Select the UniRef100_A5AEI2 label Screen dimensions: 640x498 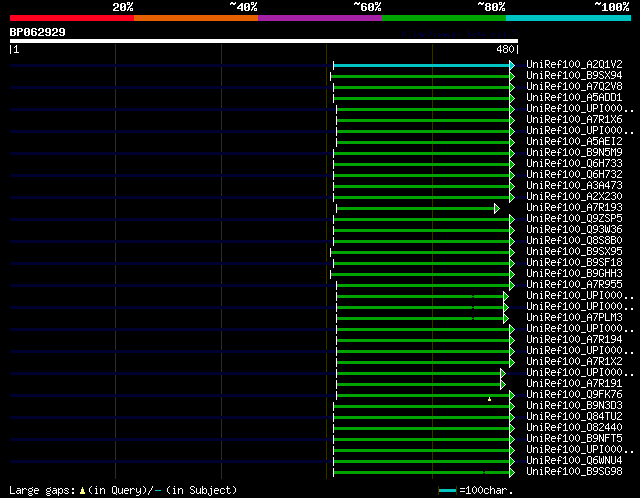tap(574, 142)
